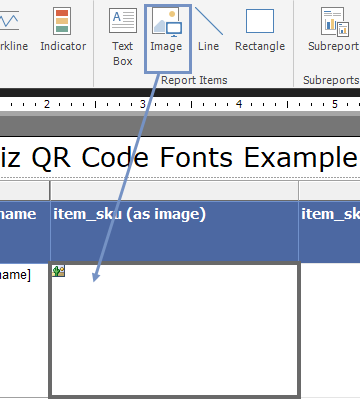Image resolution: width=360 pixels, height=411 pixels.
Task: Select the QR Code Fonts Example title
Action: click(180, 157)
